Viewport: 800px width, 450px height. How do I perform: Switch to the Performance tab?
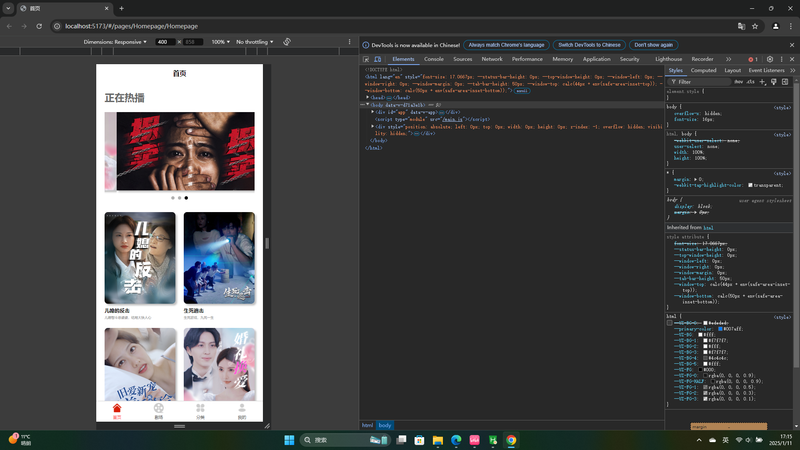coord(527,59)
